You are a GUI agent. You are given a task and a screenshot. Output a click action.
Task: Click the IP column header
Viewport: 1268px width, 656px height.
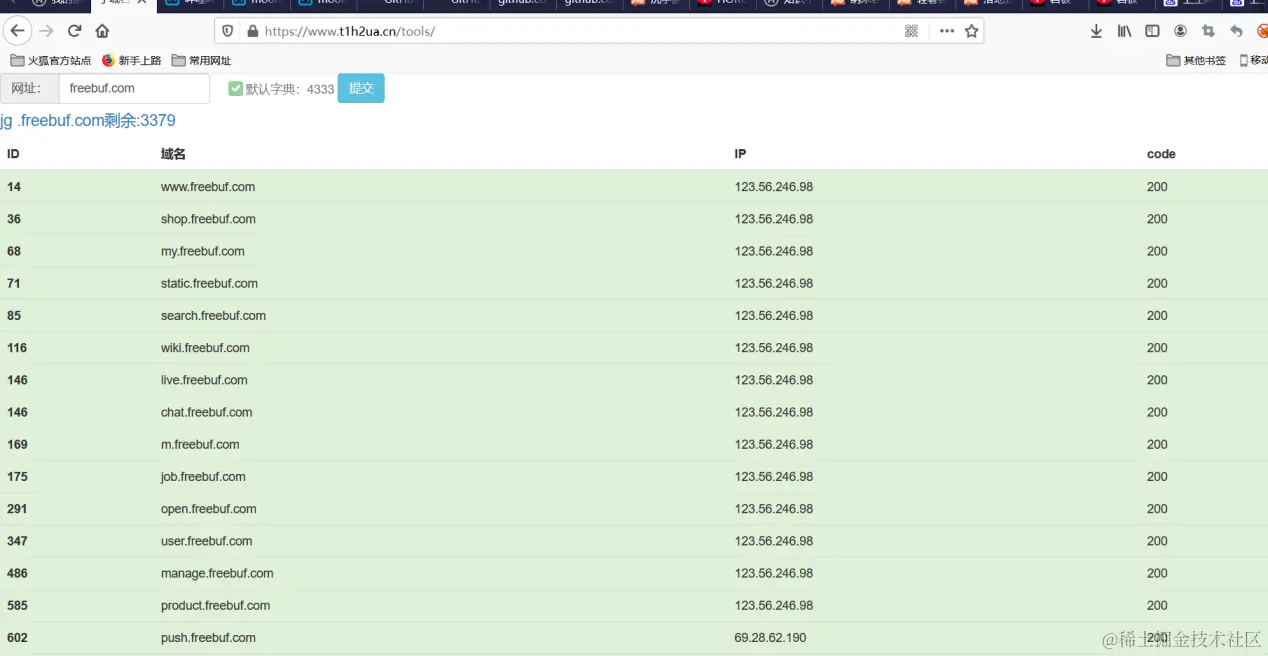[x=740, y=154]
